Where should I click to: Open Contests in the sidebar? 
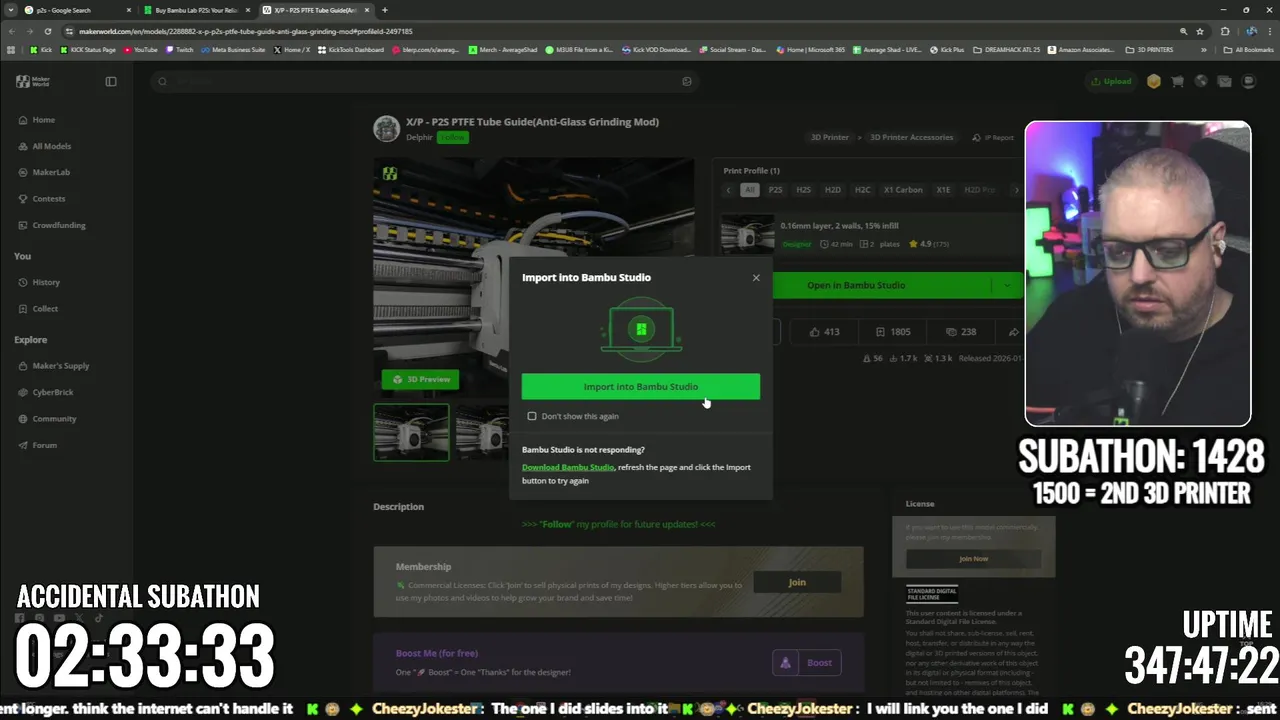click(40, 199)
